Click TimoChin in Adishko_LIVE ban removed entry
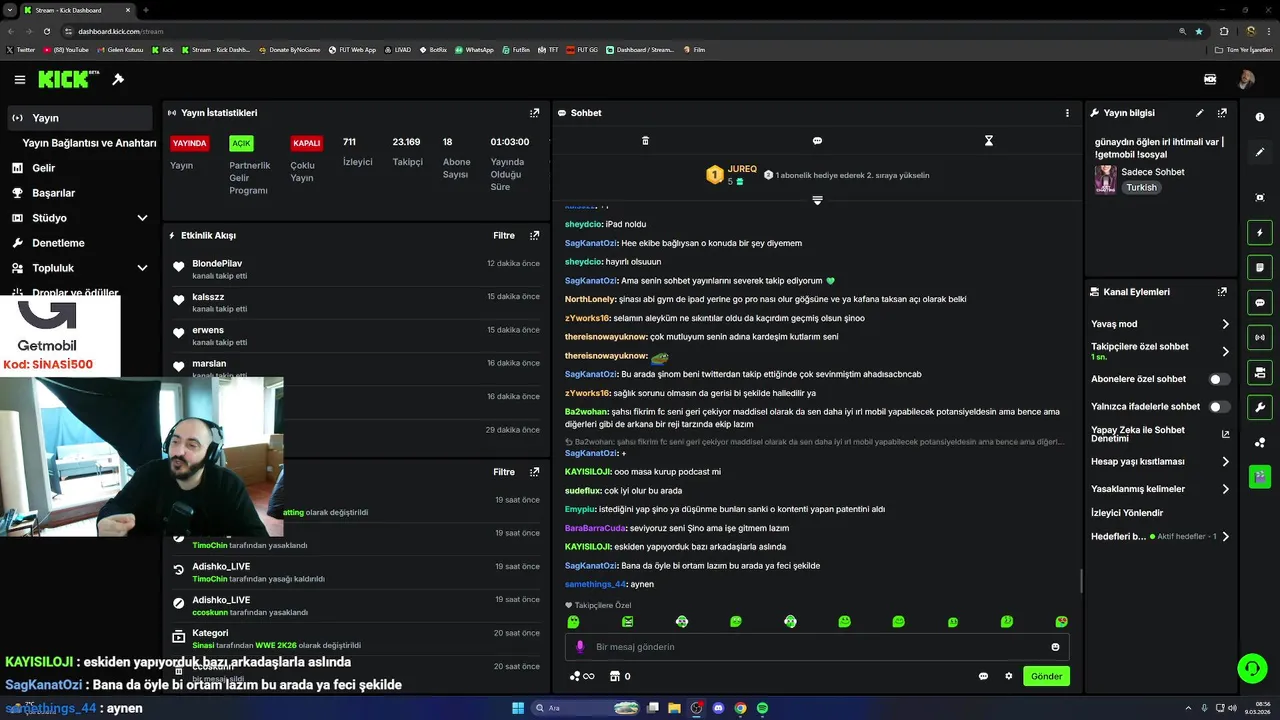Image resolution: width=1280 pixels, height=720 pixels. click(210, 579)
